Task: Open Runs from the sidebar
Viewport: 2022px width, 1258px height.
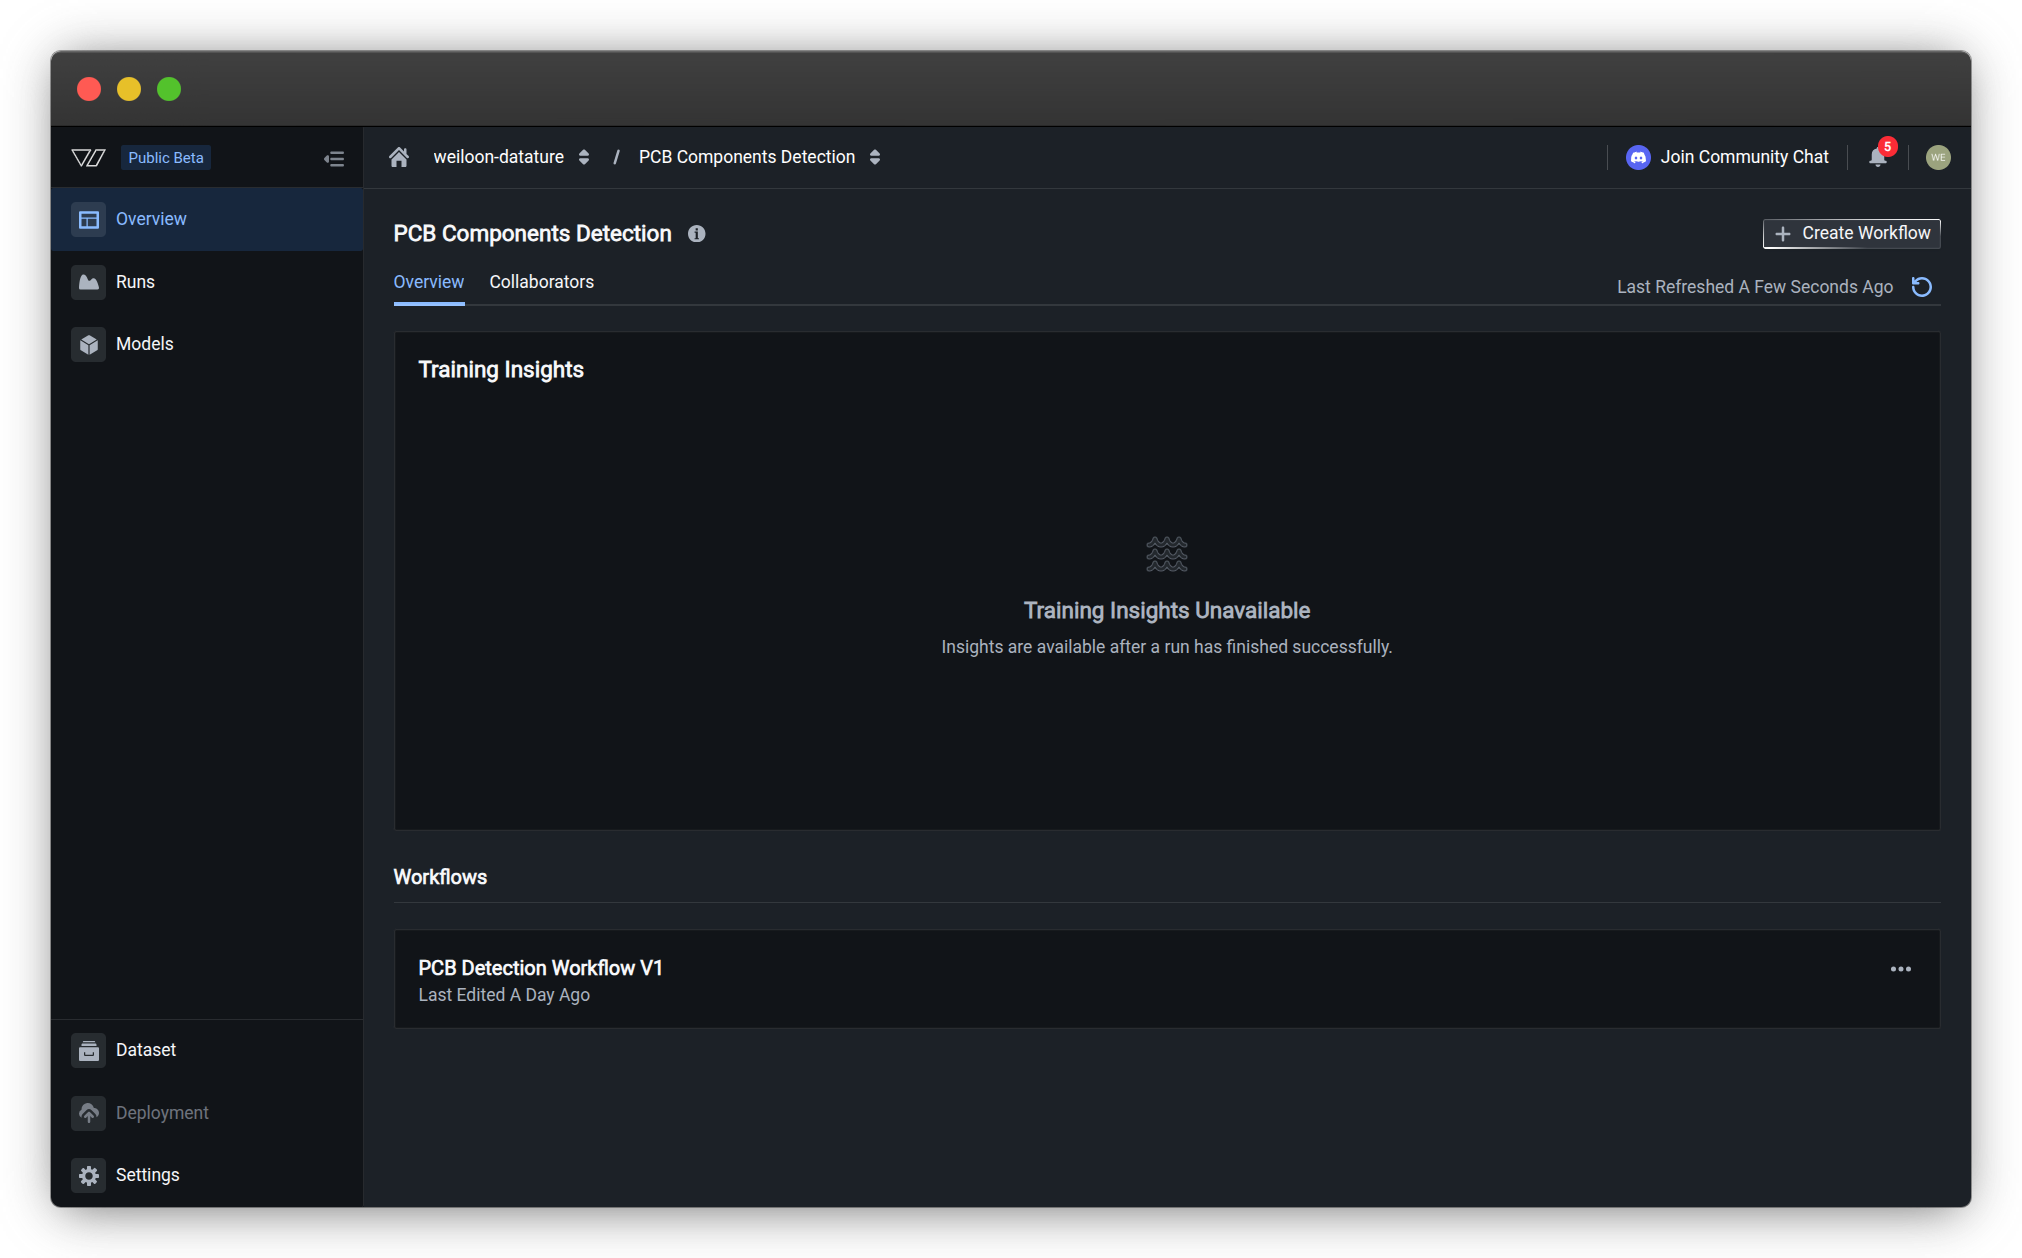Action: 135,282
